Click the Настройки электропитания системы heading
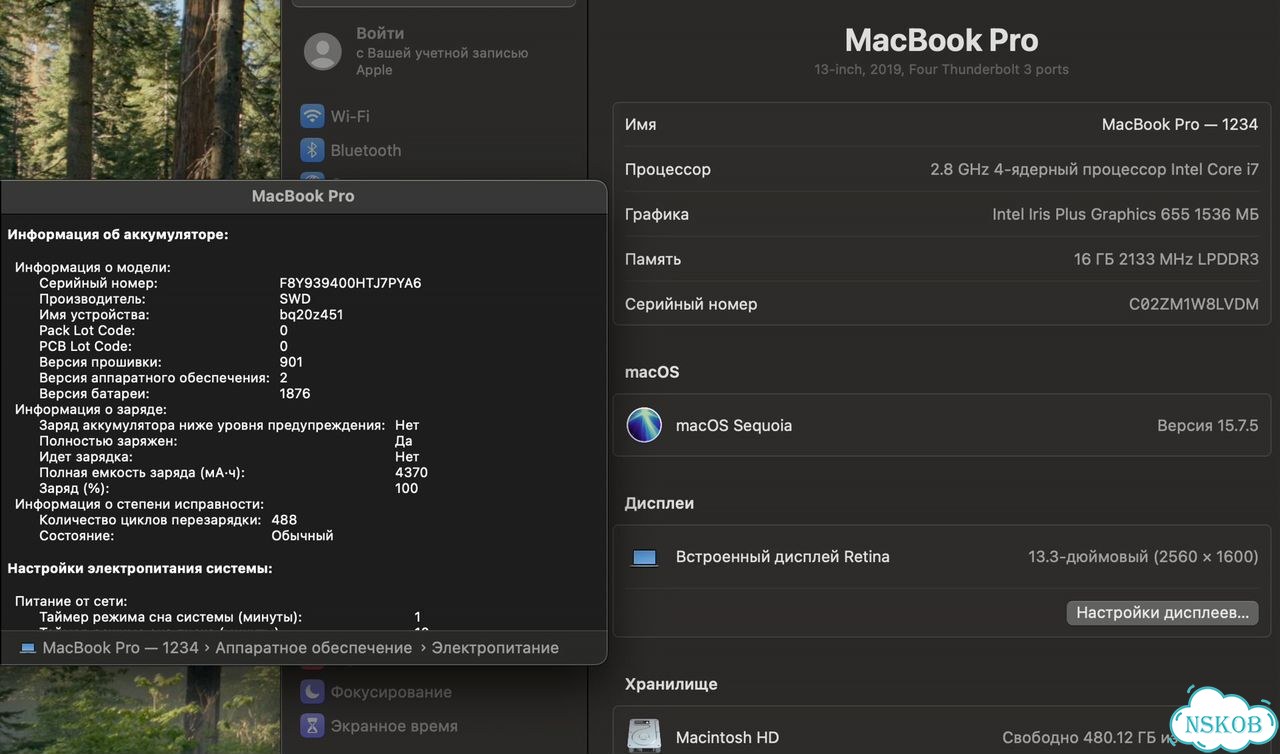1280x754 pixels. (x=140, y=568)
